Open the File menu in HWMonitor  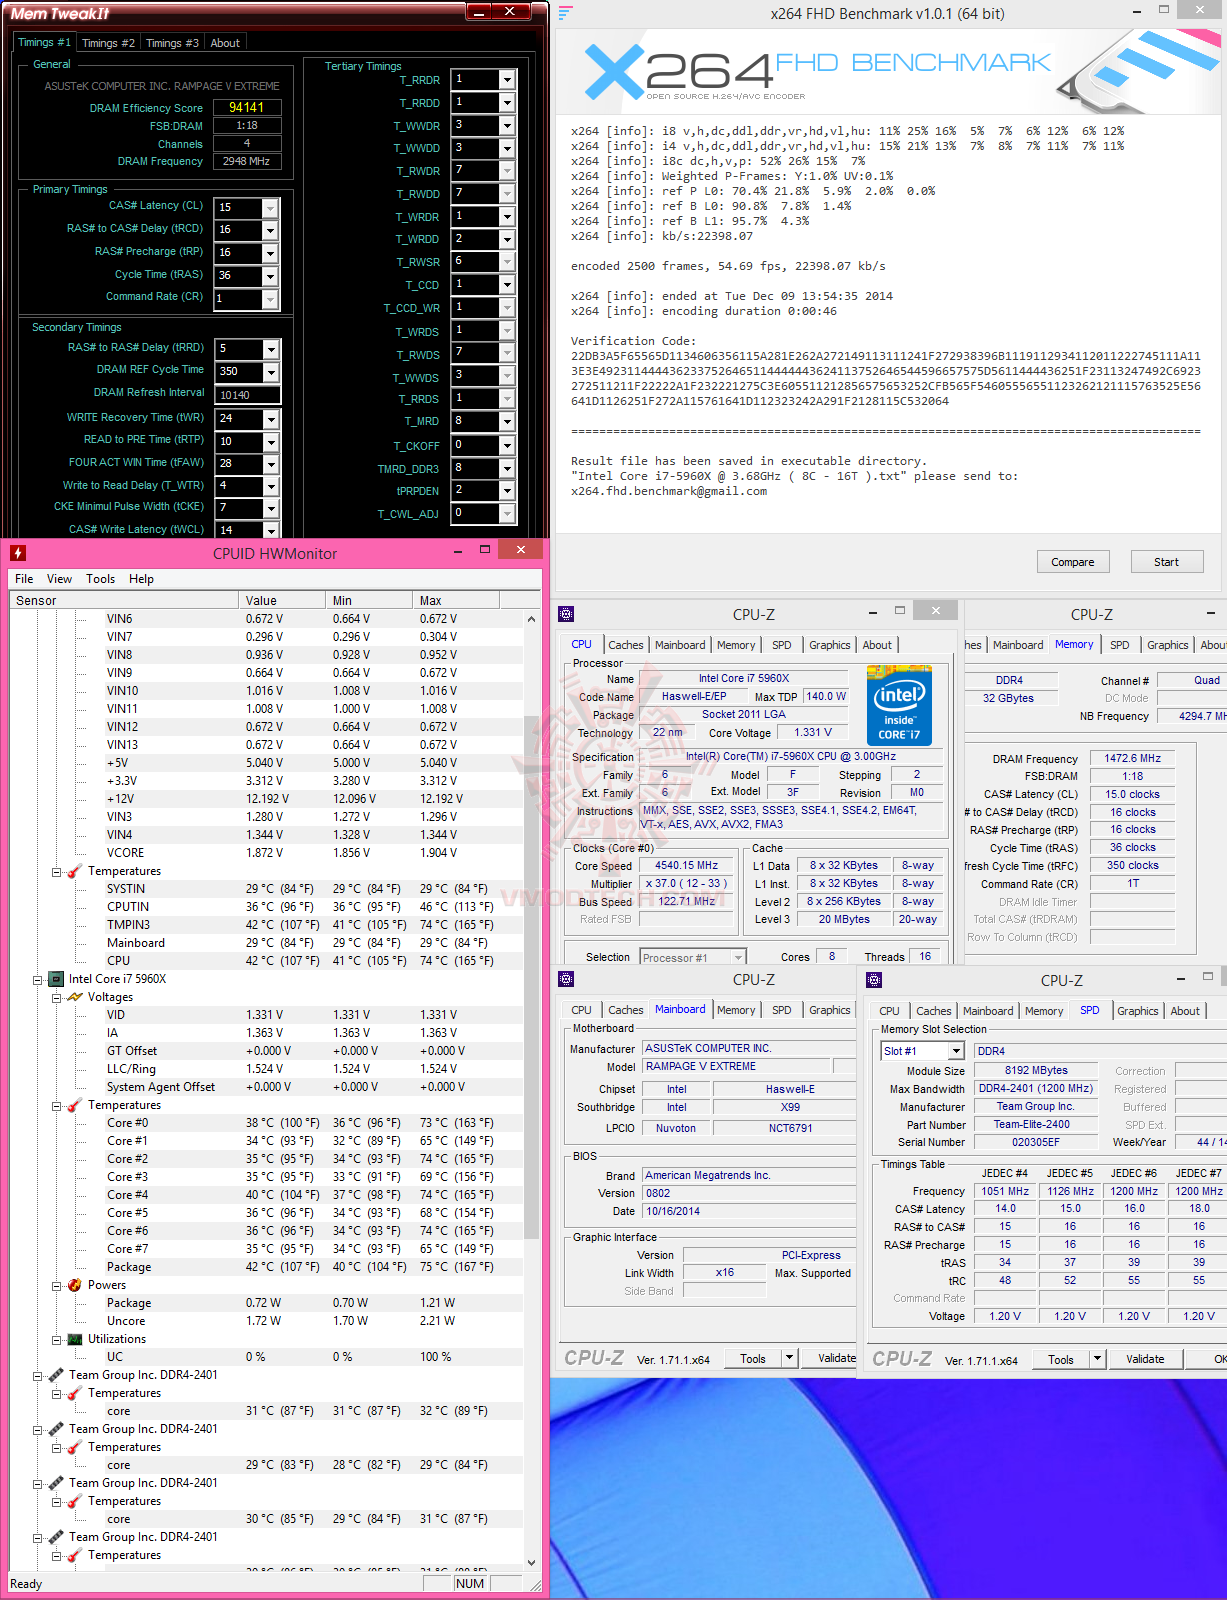[24, 579]
